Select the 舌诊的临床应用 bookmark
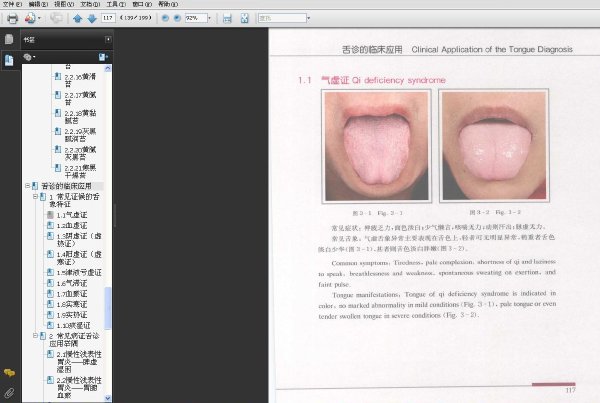 67,186
